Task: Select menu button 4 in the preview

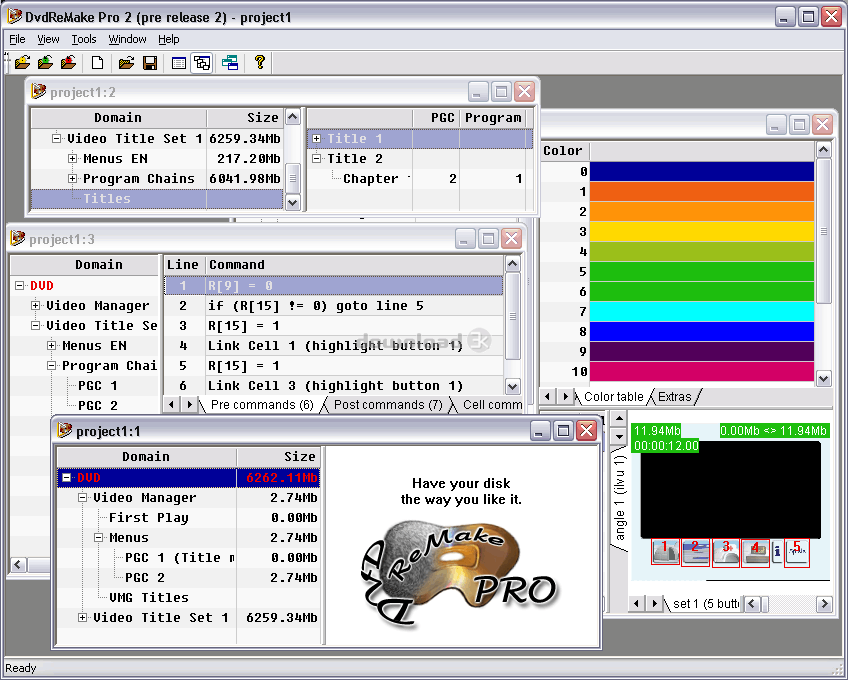Action: [x=756, y=552]
